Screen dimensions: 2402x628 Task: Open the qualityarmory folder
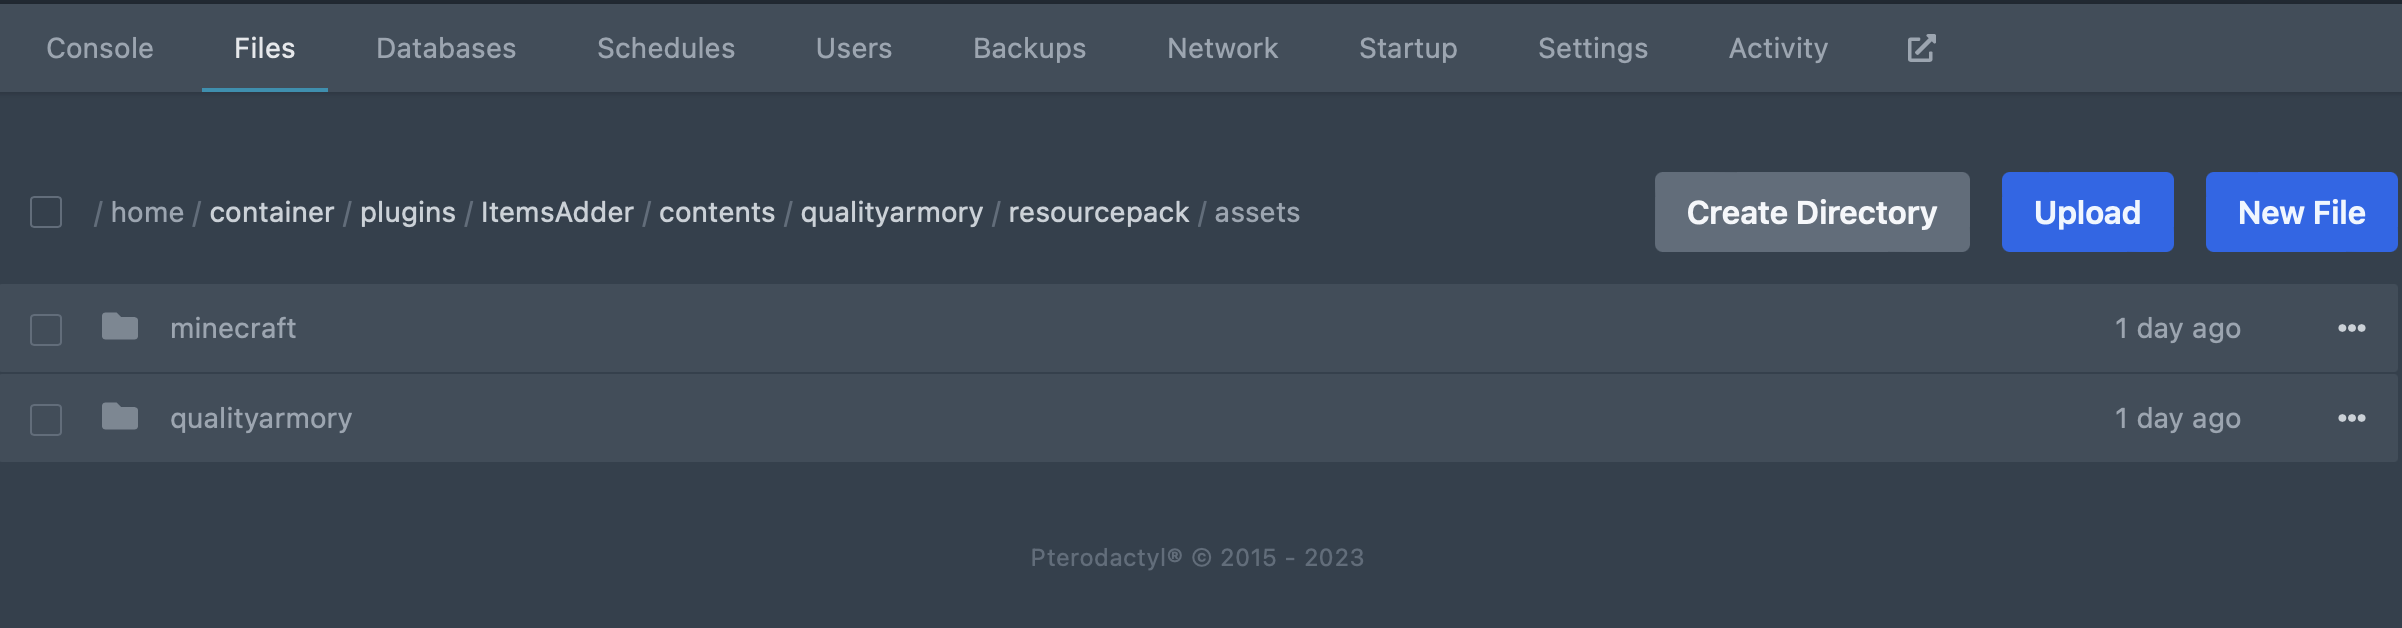point(262,418)
